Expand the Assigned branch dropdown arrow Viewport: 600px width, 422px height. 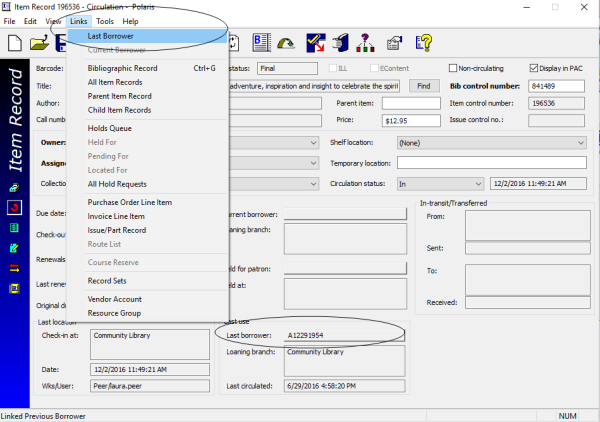click(x=313, y=163)
